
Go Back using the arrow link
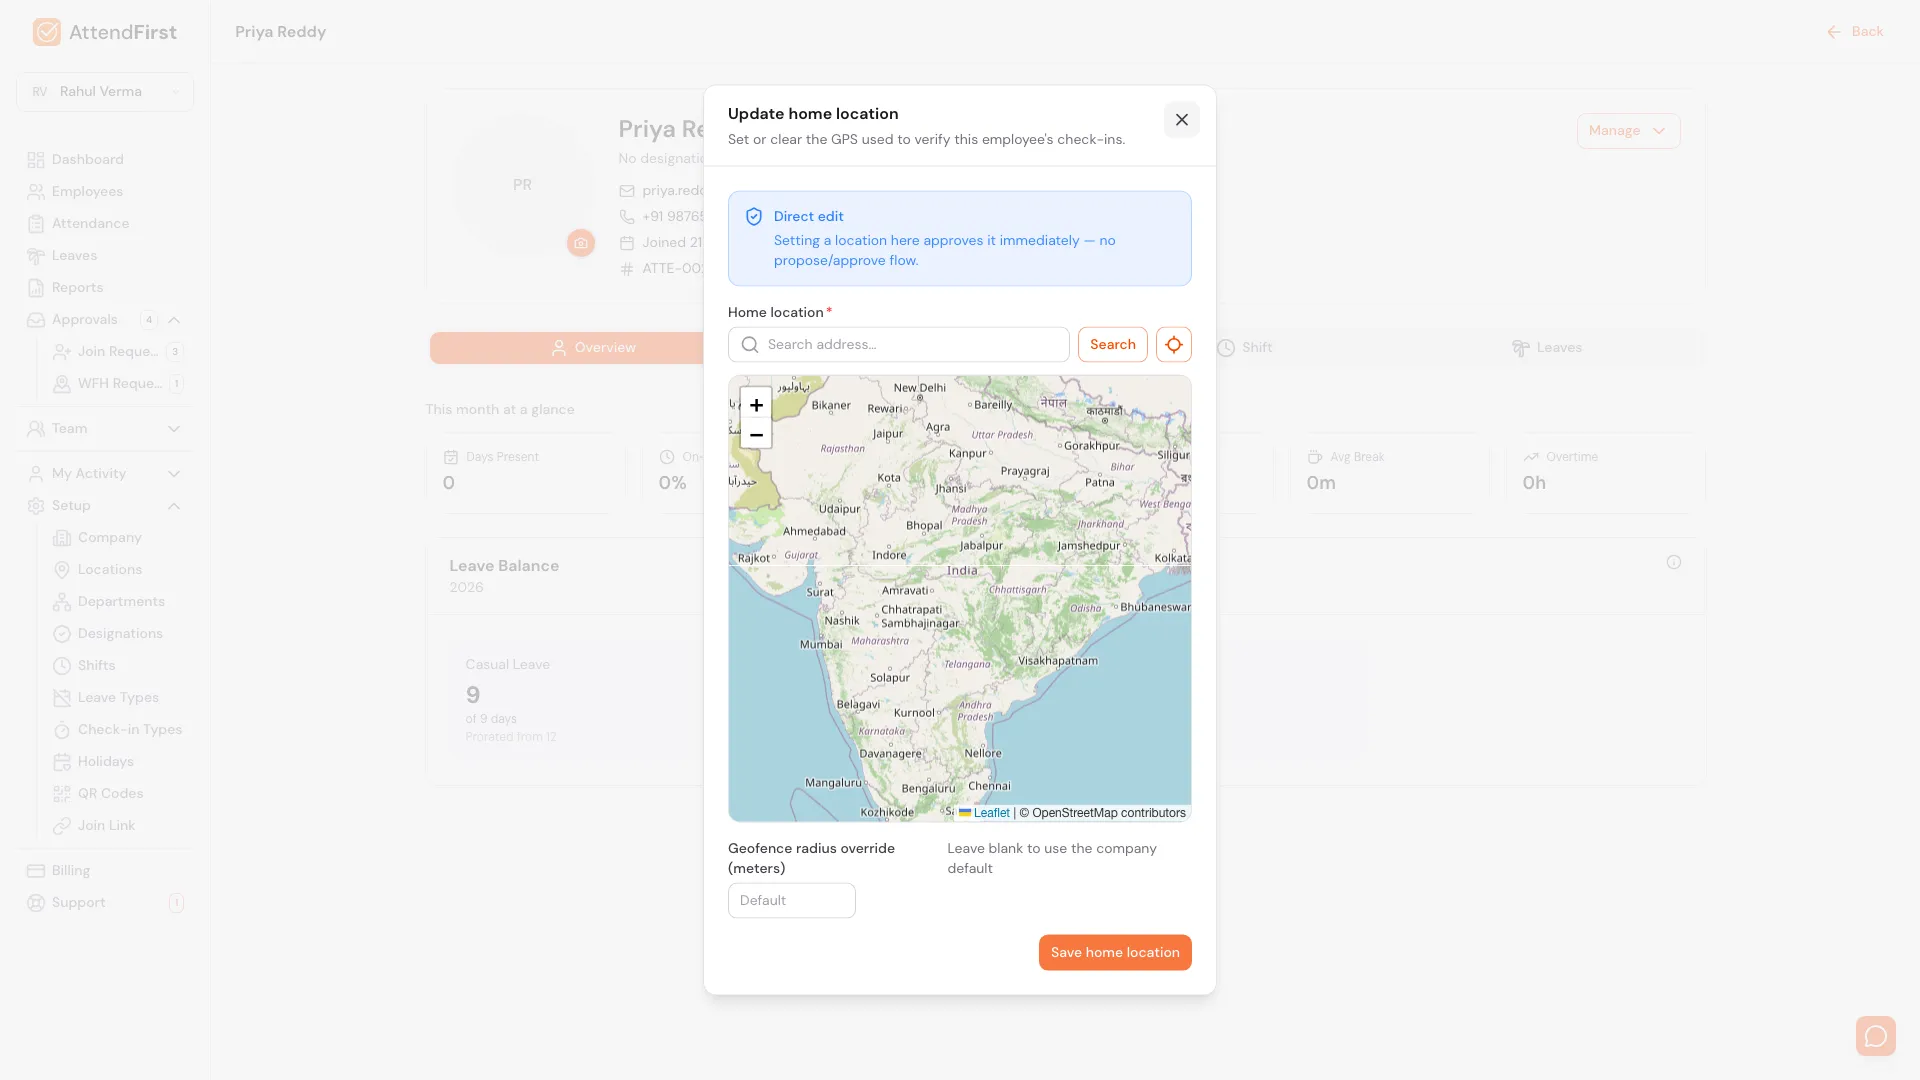point(1854,32)
